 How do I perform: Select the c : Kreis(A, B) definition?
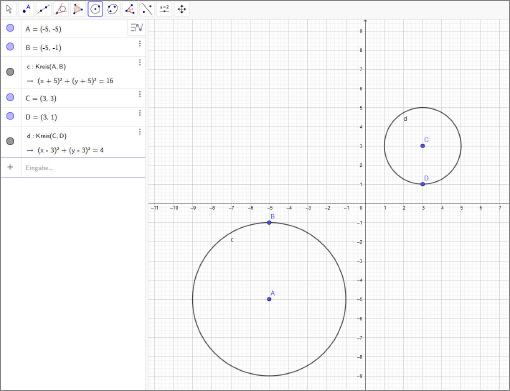point(46,67)
